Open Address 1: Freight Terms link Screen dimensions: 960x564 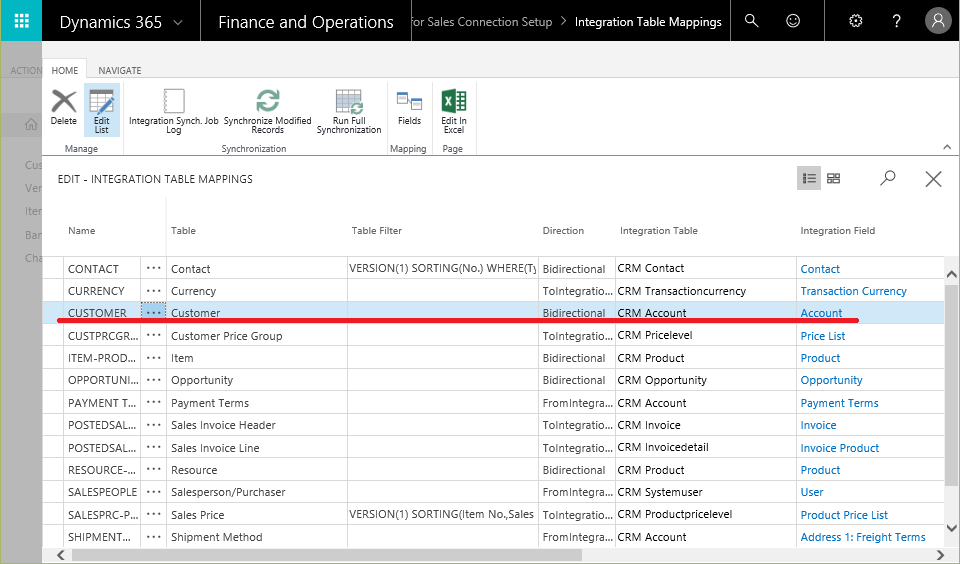[x=863, y=537]
